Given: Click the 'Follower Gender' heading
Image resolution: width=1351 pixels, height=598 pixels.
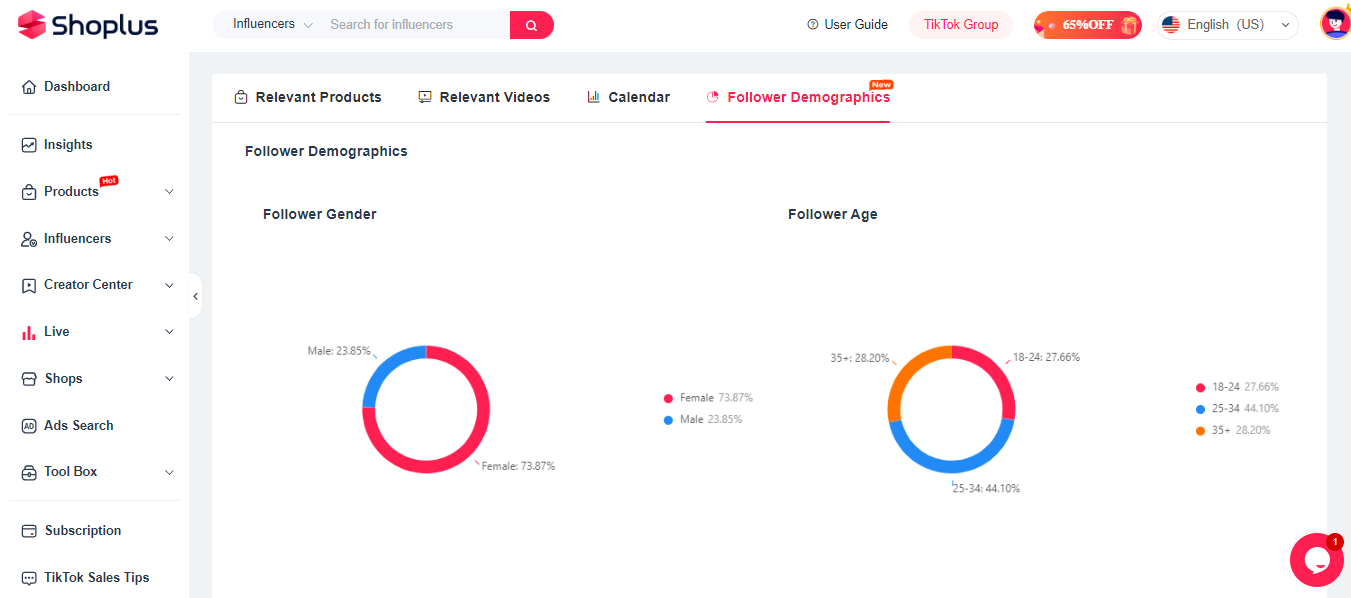Looking at the screenshot, I should pyautogui.click(x=320, y=214).
